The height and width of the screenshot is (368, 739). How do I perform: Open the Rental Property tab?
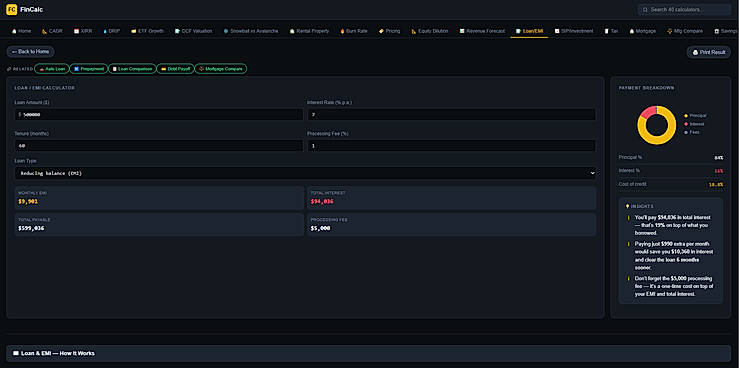309,31
